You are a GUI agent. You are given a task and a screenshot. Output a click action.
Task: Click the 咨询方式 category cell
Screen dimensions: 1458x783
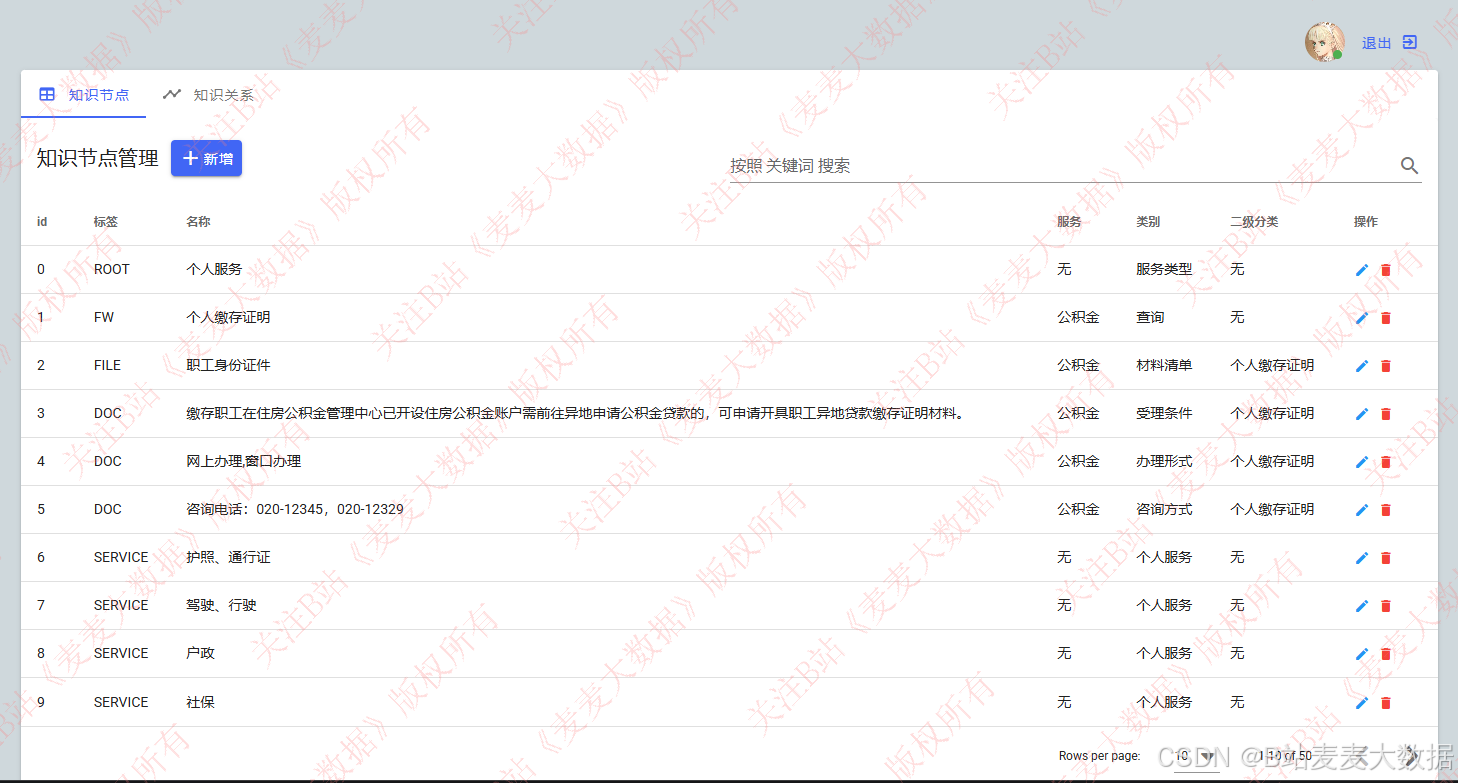[1164, 510]
